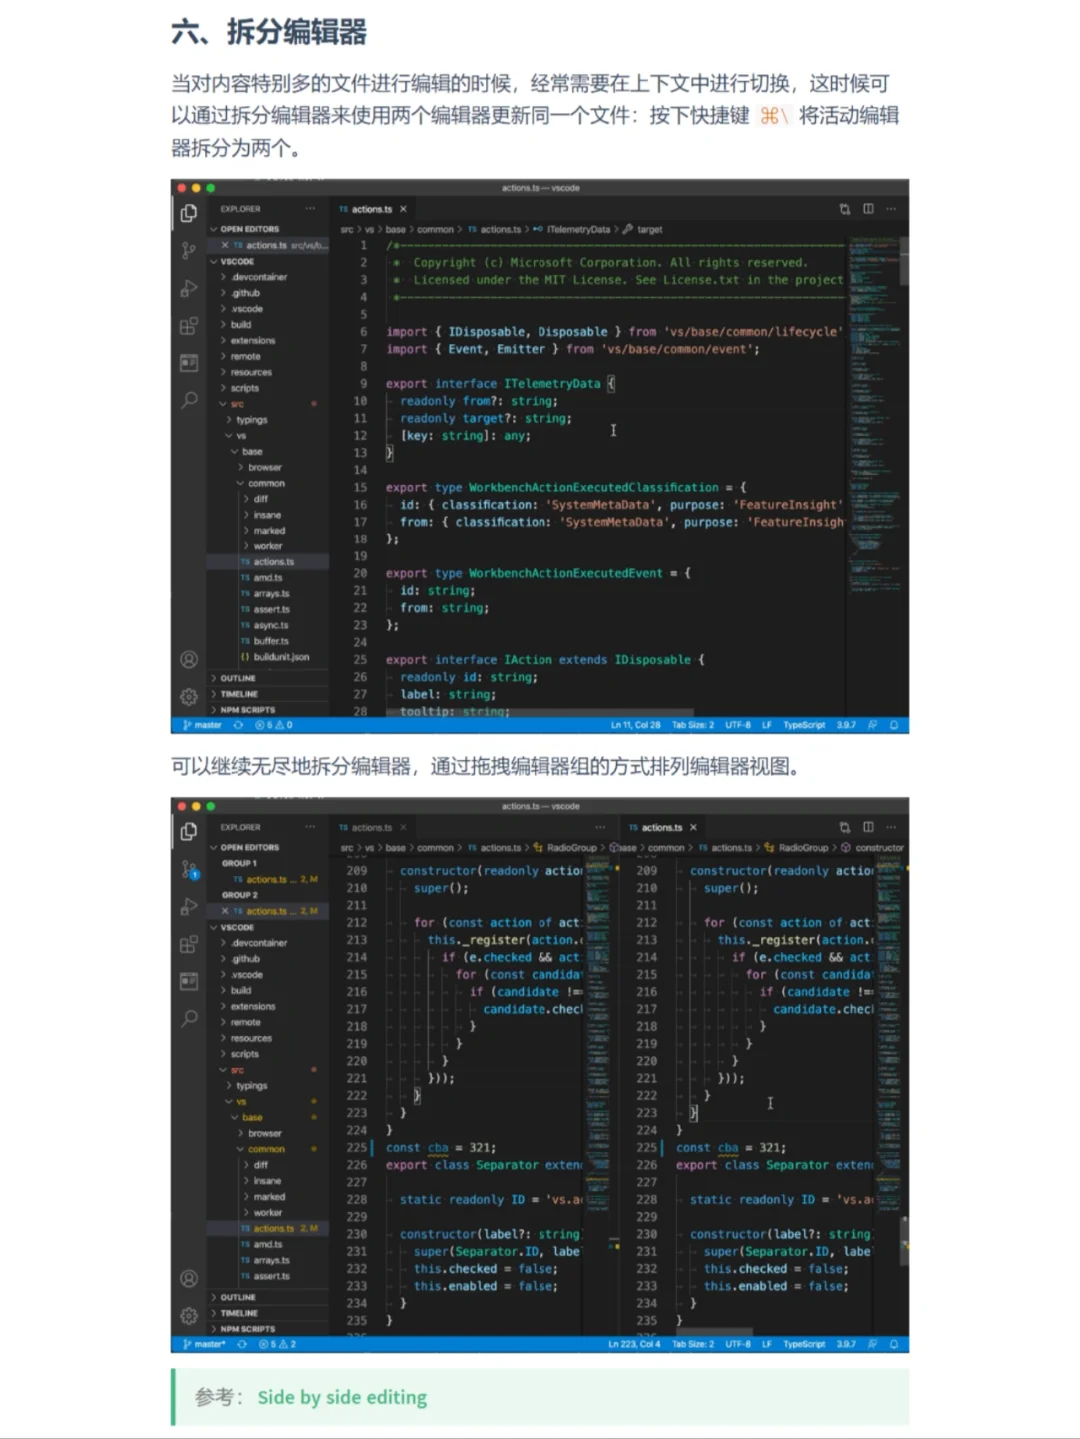Open the Side by side editing link

coord(342,1397)
